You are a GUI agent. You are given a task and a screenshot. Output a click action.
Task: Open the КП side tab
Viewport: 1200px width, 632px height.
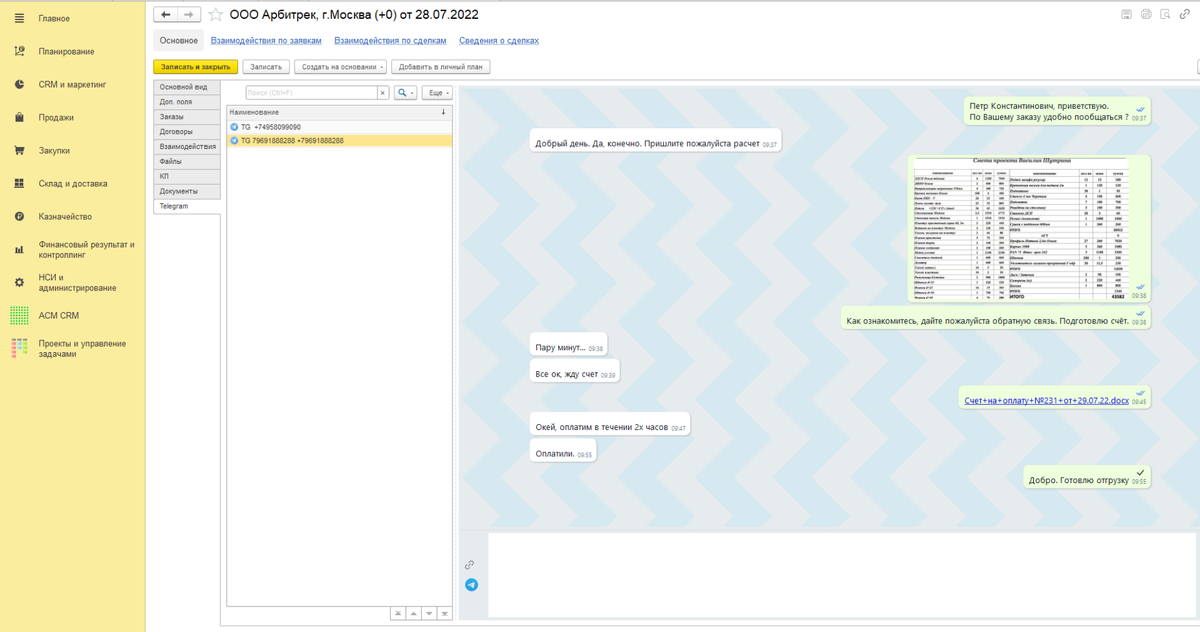pos(187,176)
